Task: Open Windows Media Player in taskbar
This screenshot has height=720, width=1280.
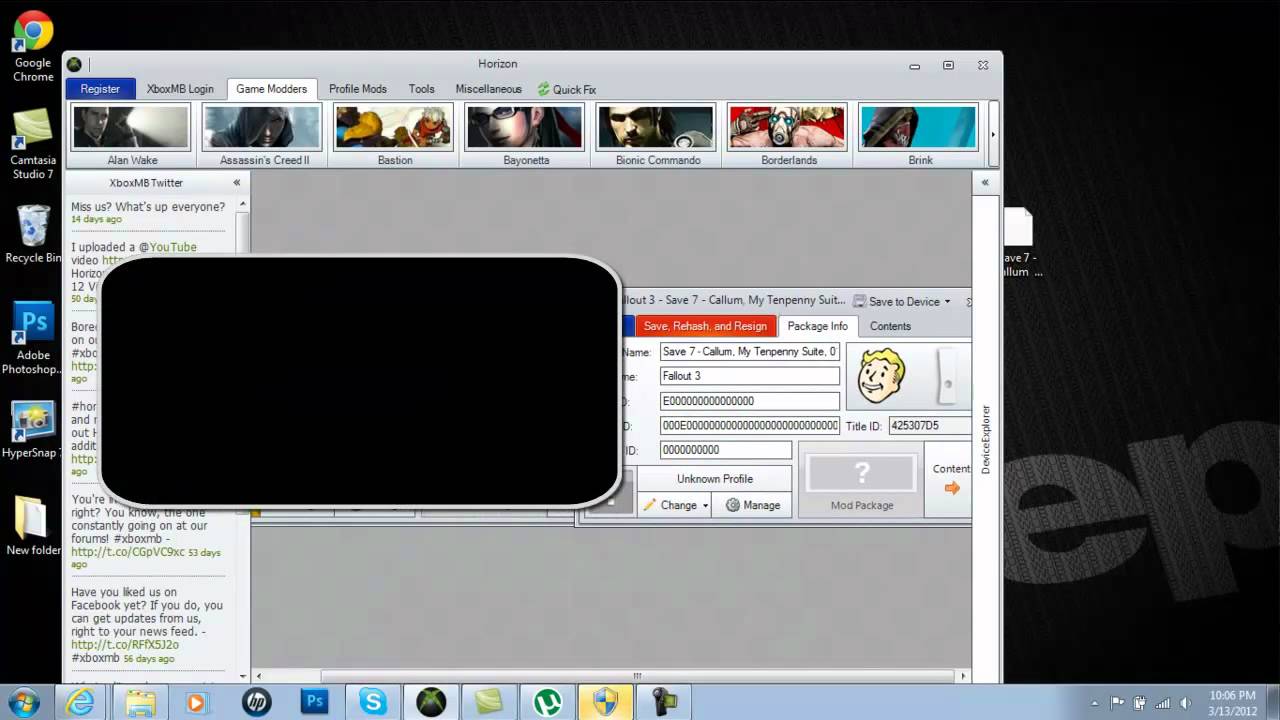Action: pos(196,702)
